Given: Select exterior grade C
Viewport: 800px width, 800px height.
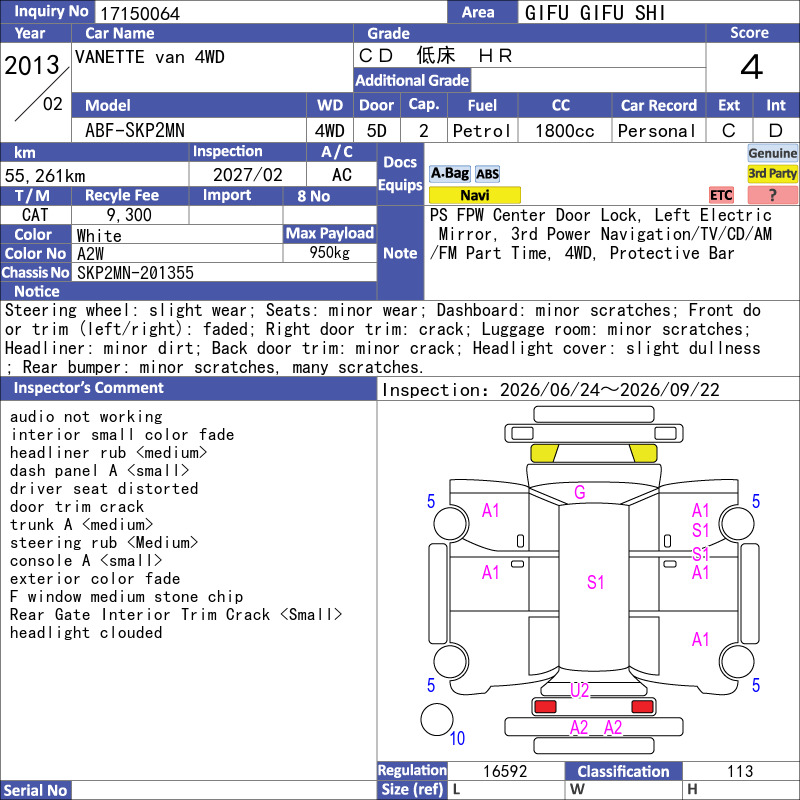Looking at the screenshot, I should pyautogui.click(x=729, y=131).
